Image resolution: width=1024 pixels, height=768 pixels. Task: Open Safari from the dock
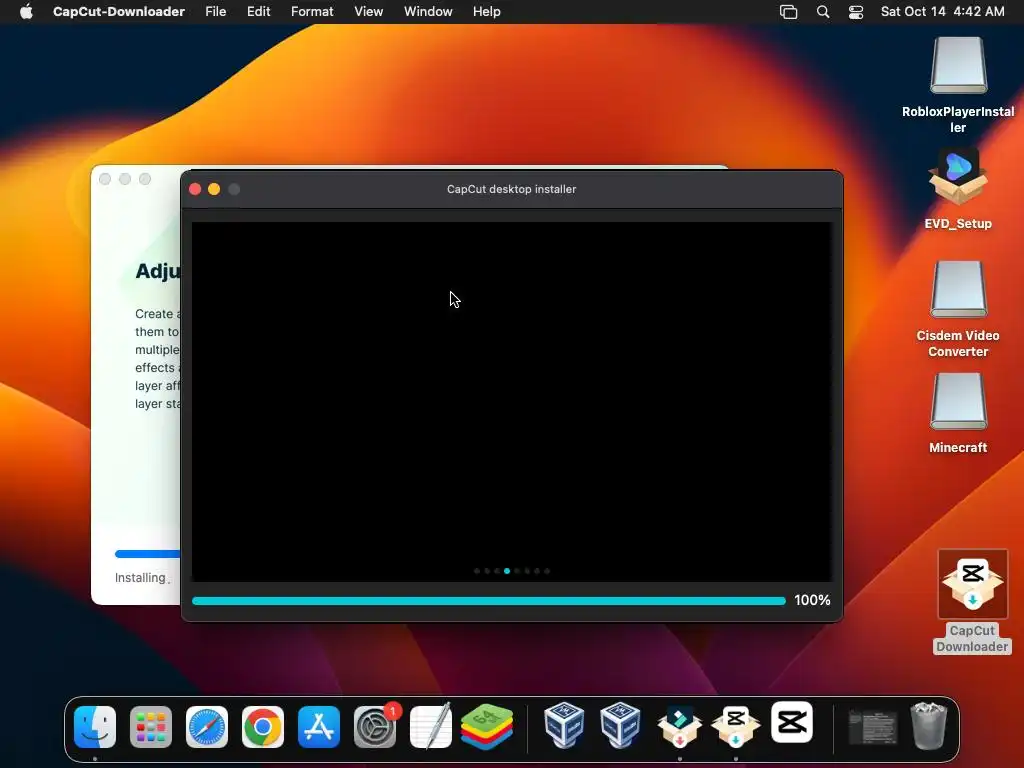click(207, 726)
